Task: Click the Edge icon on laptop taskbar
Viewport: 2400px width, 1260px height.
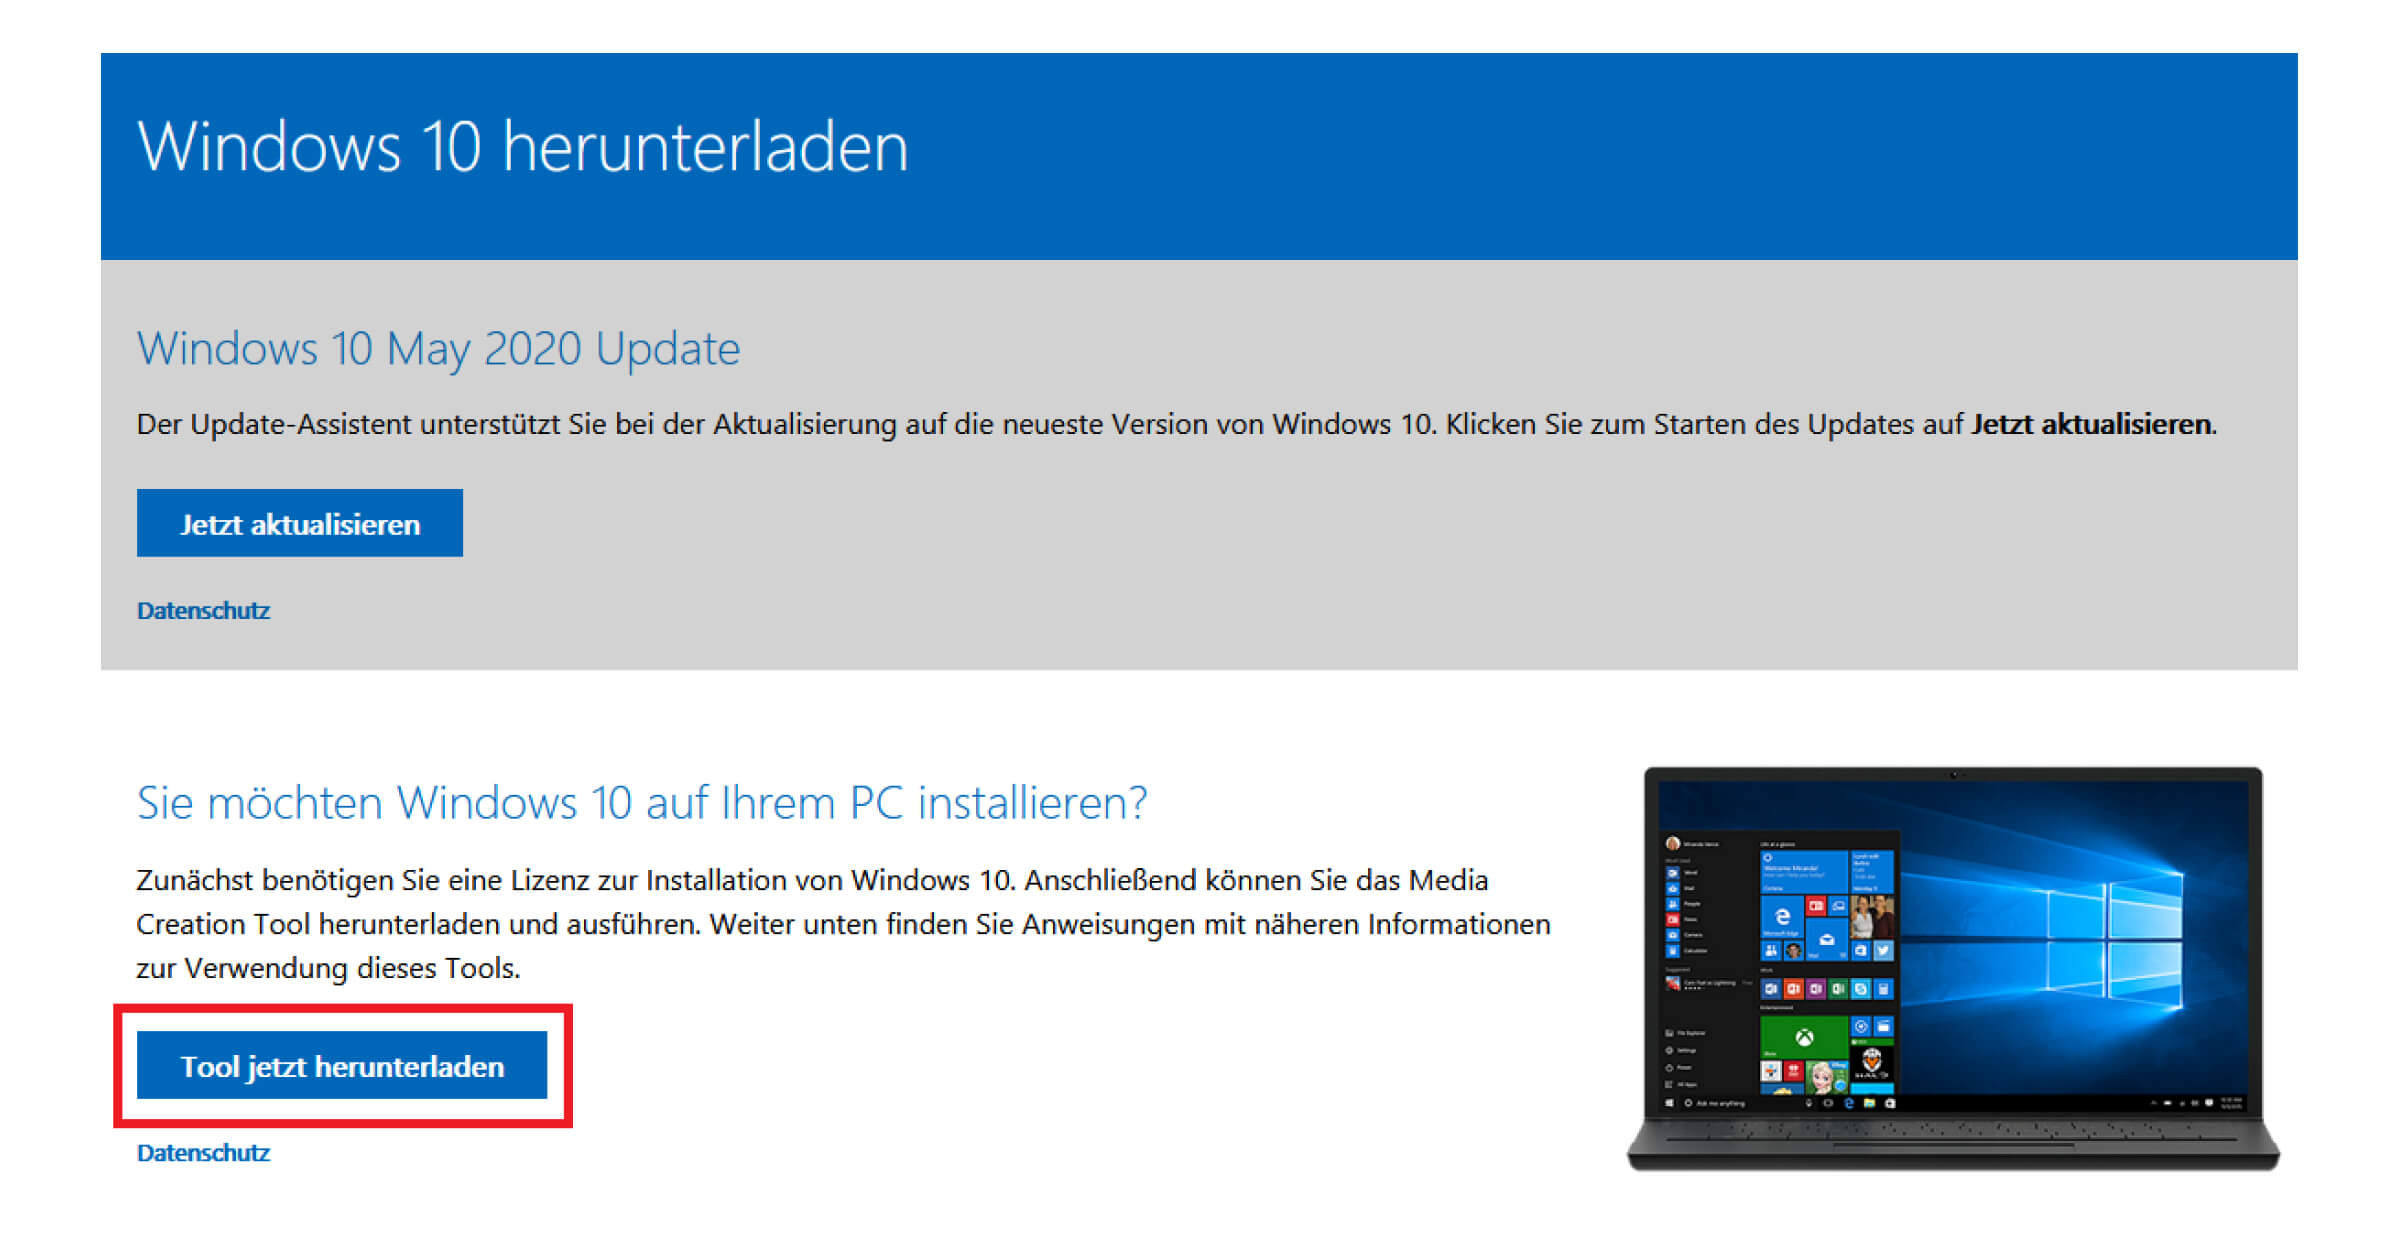Action: tap(1849, 1103)
